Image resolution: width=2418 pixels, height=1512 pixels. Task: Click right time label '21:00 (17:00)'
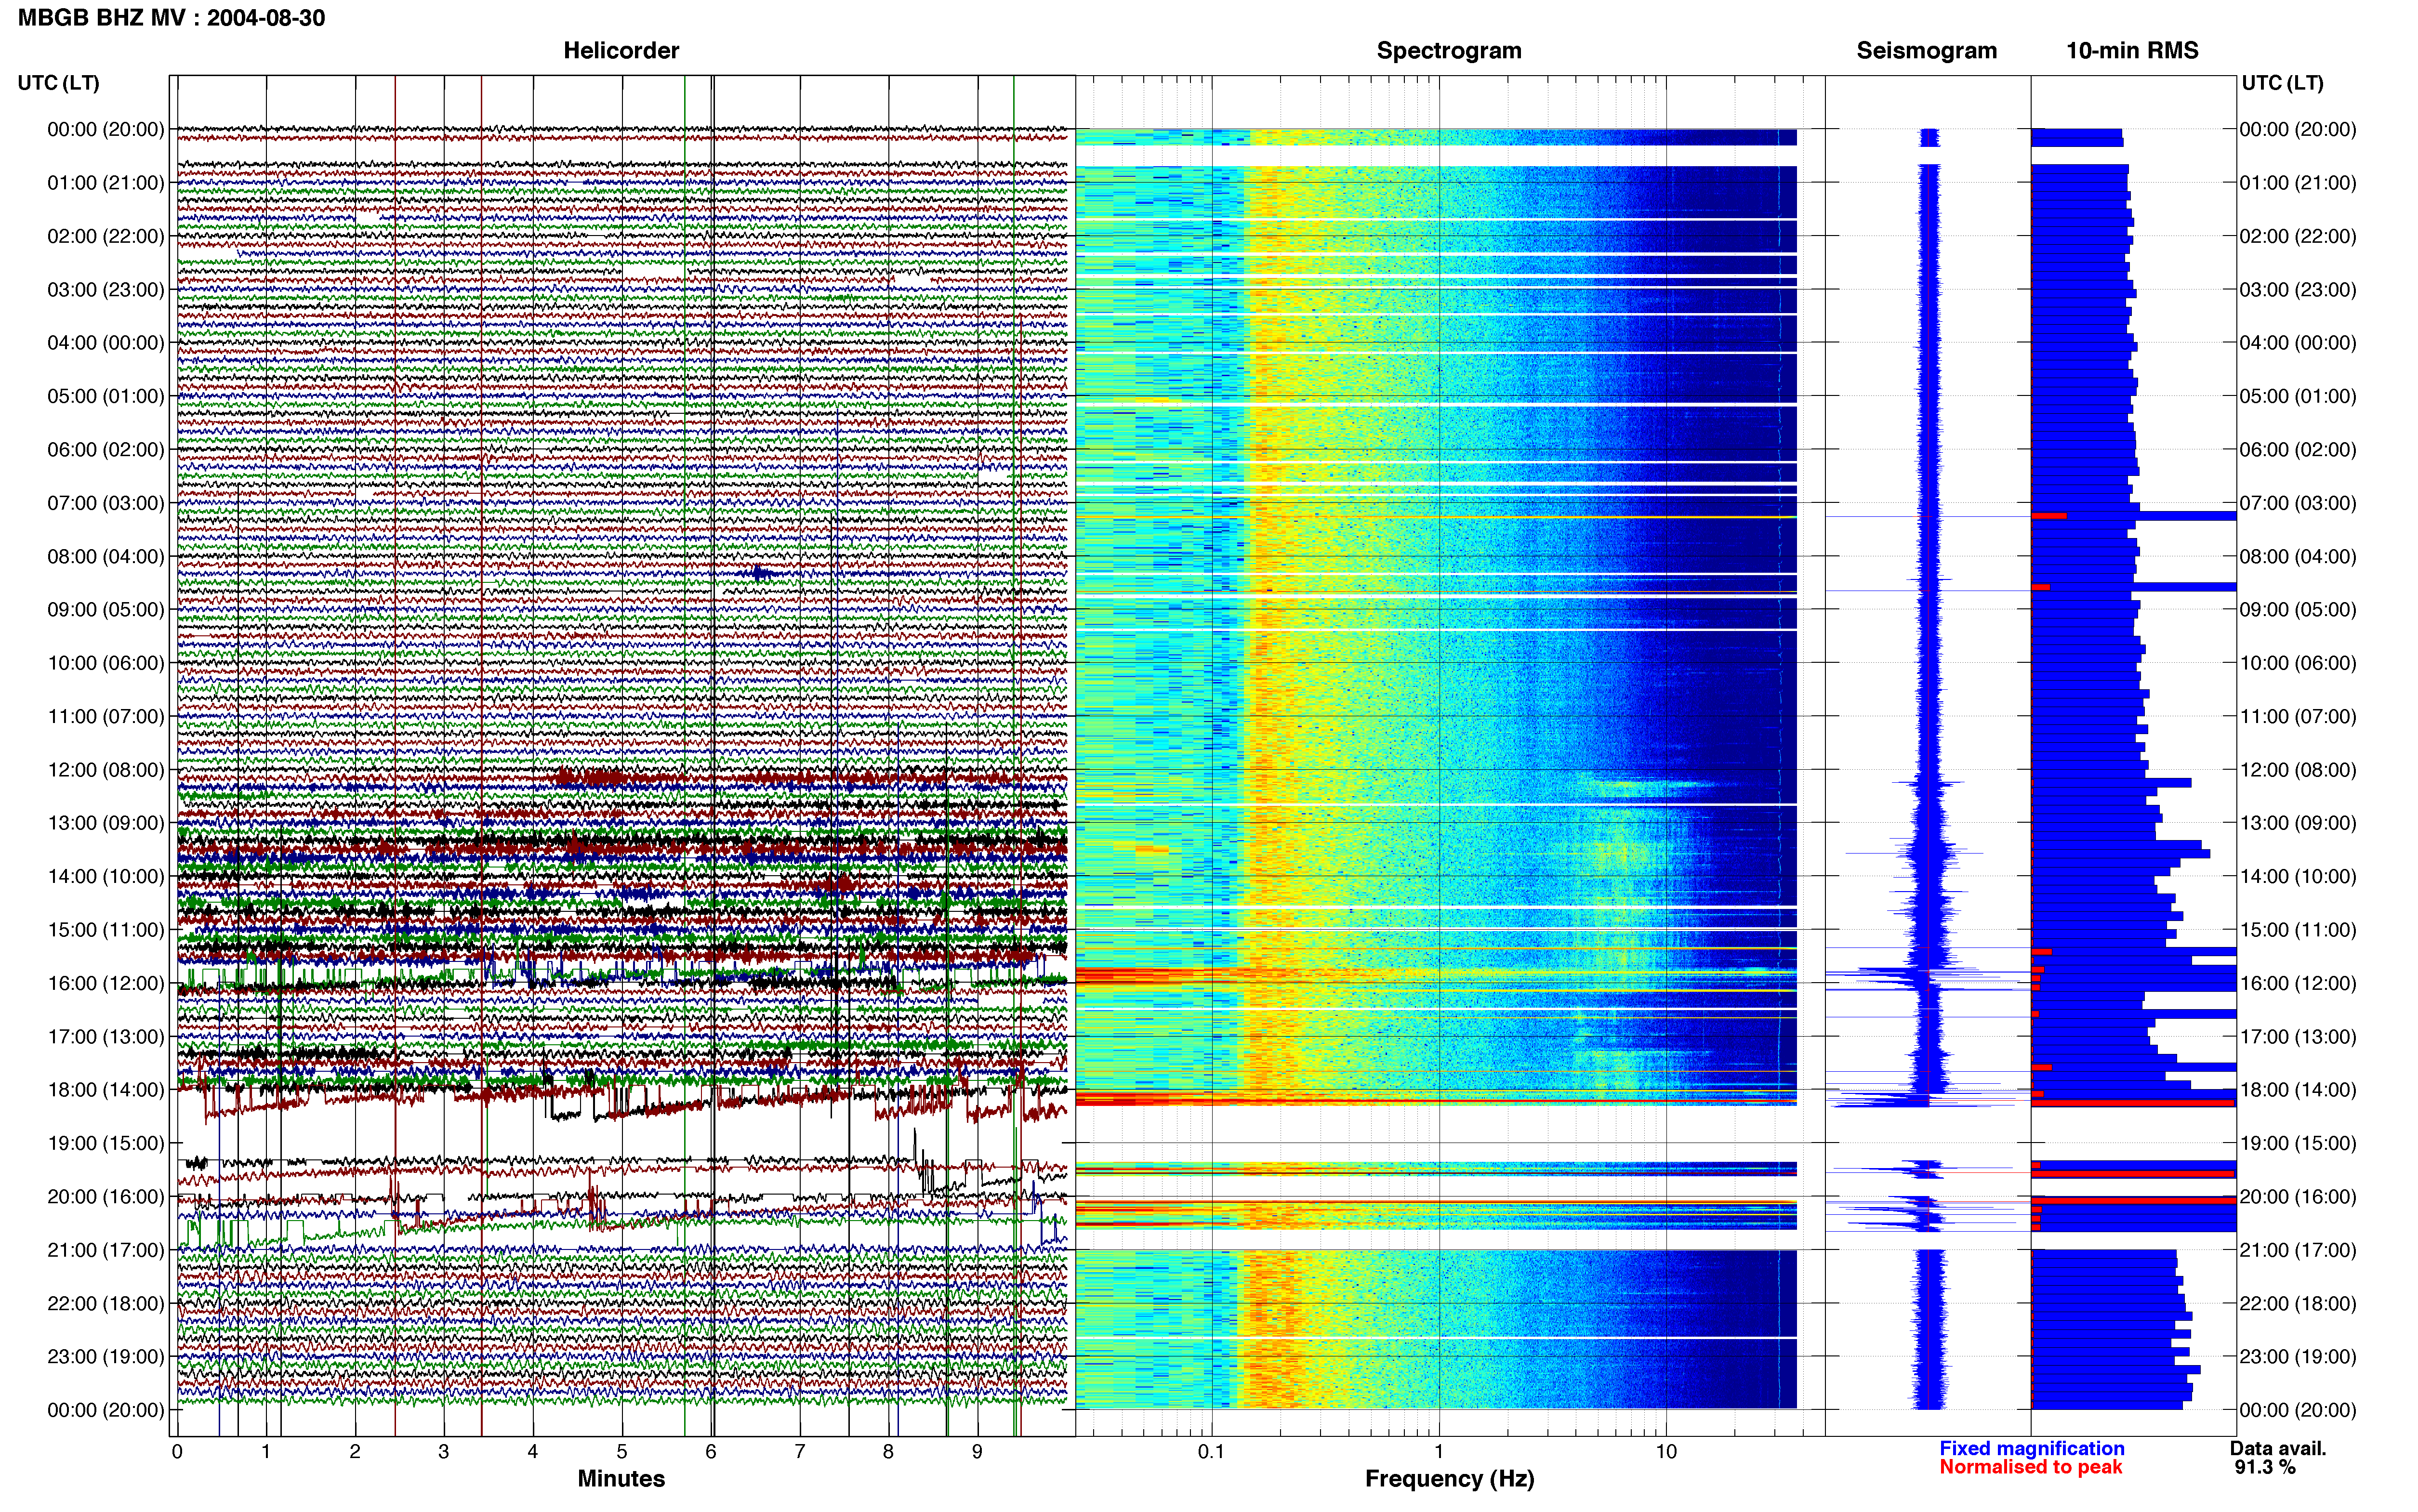pos(2298,1250)
